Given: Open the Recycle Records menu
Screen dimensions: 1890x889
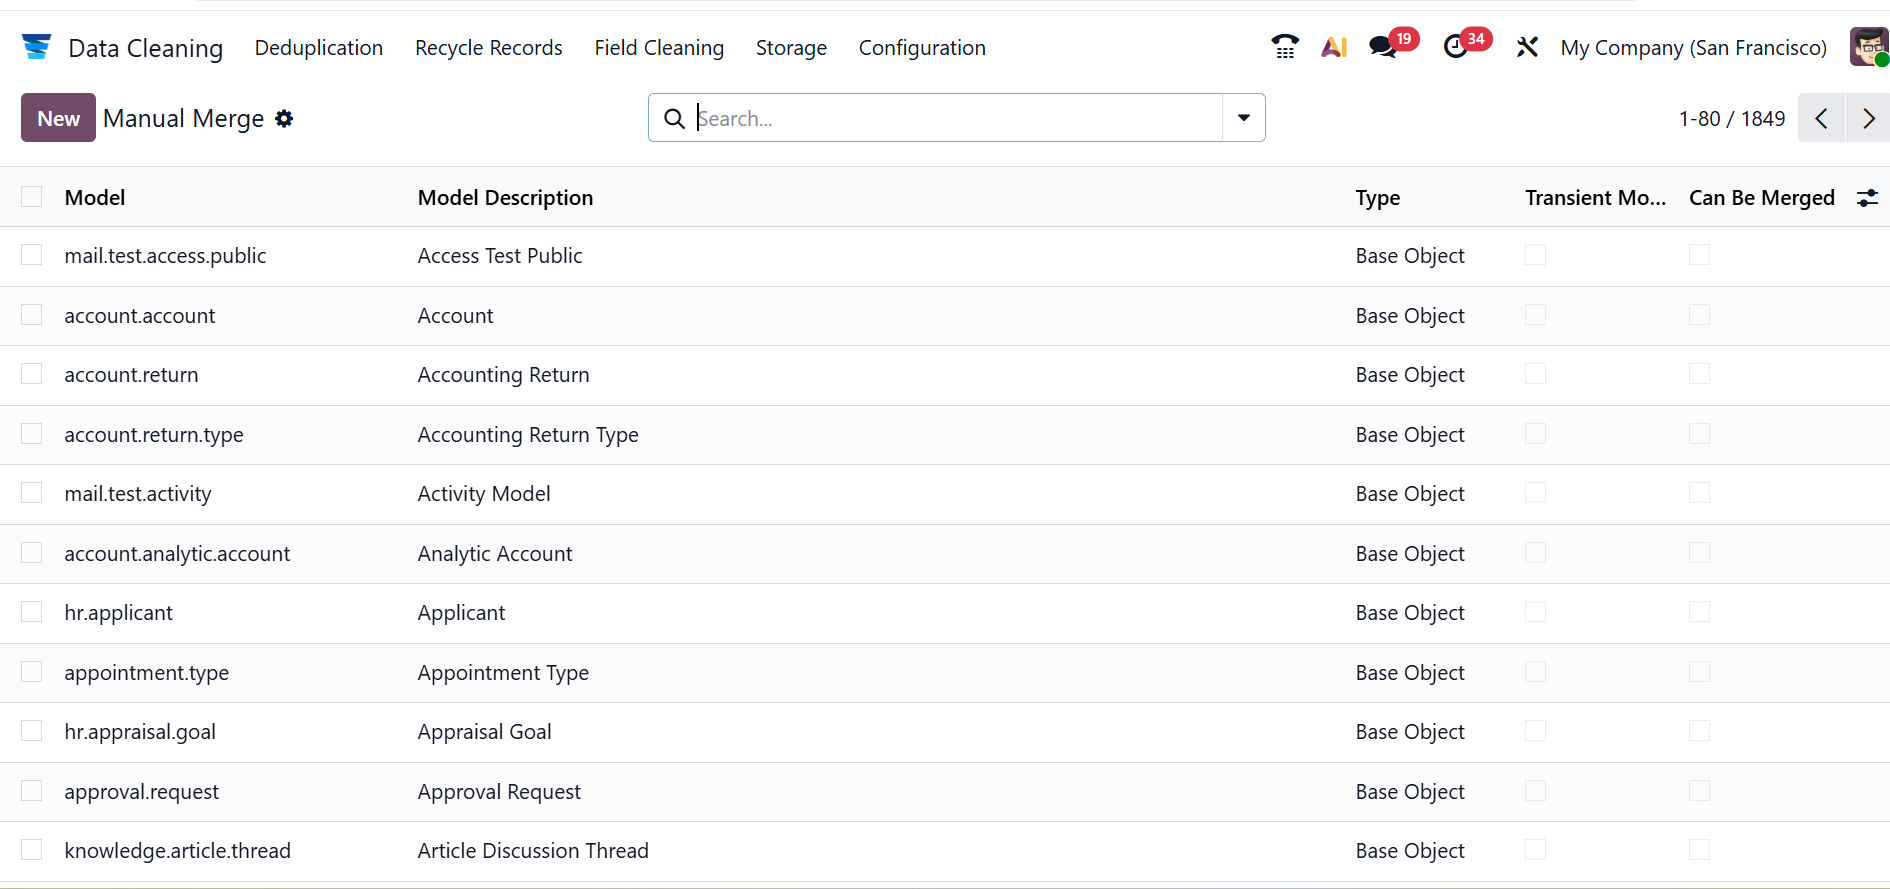Looking at the screenshot, I should [x=488, y=48].
